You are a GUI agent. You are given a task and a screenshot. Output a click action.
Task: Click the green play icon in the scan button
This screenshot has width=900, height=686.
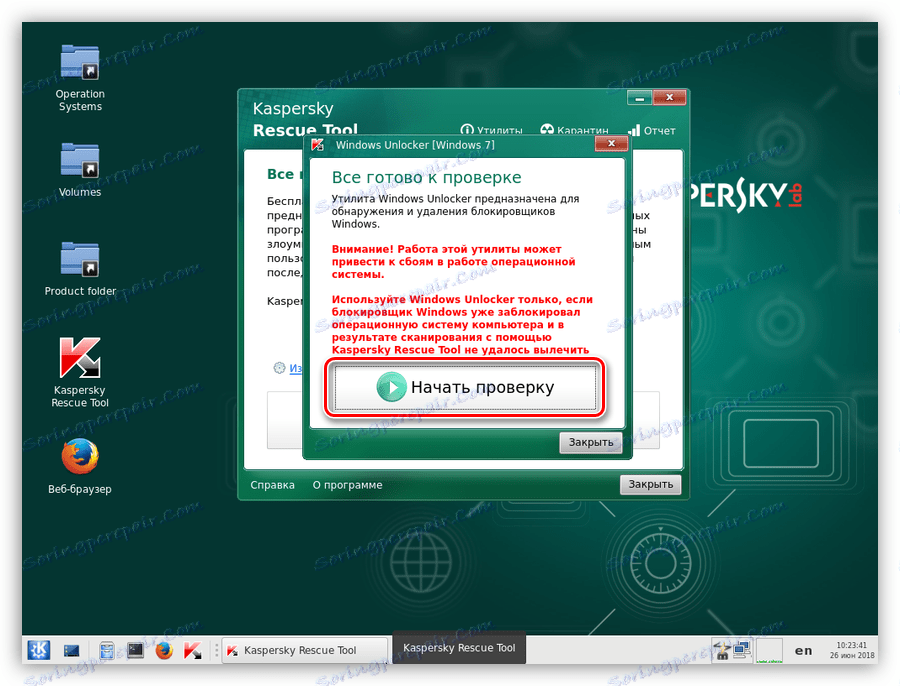pyautogui.click(x=392, y=387)
